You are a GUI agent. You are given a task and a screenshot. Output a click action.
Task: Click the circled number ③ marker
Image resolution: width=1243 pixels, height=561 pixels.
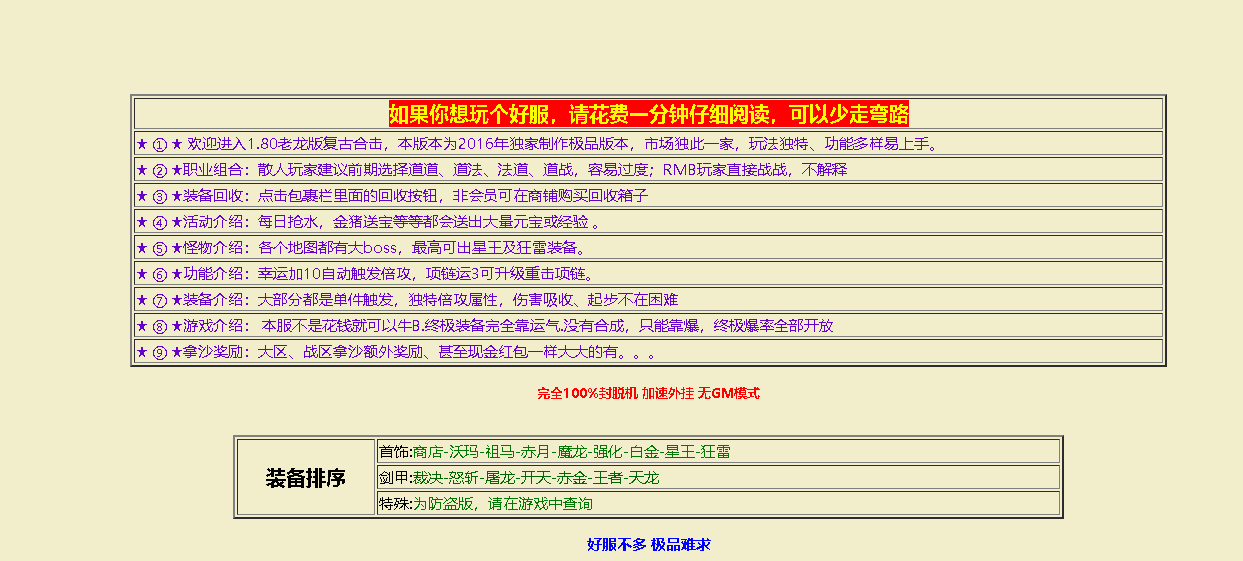tap(160, 196)
